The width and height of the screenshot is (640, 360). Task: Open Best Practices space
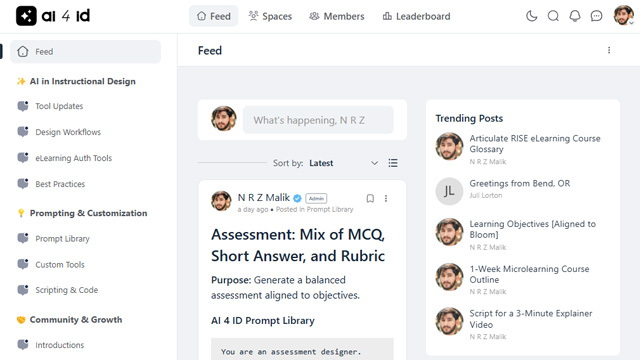(x=60, y=184)
